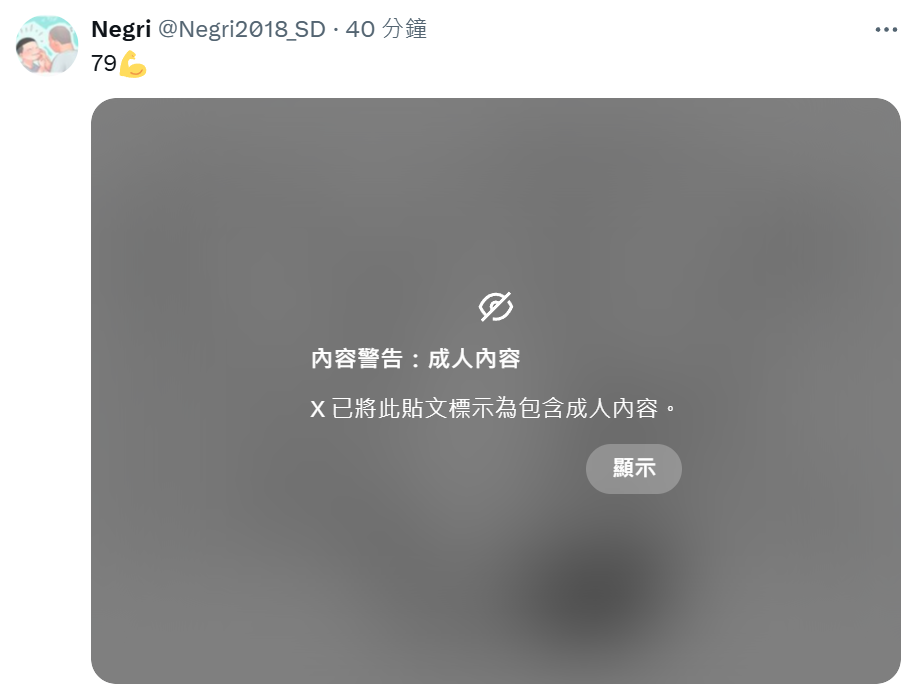Screen dimensions: 912x693
Task: Click the dot separator before 40 分鐘
Action: tap(336, 30)
